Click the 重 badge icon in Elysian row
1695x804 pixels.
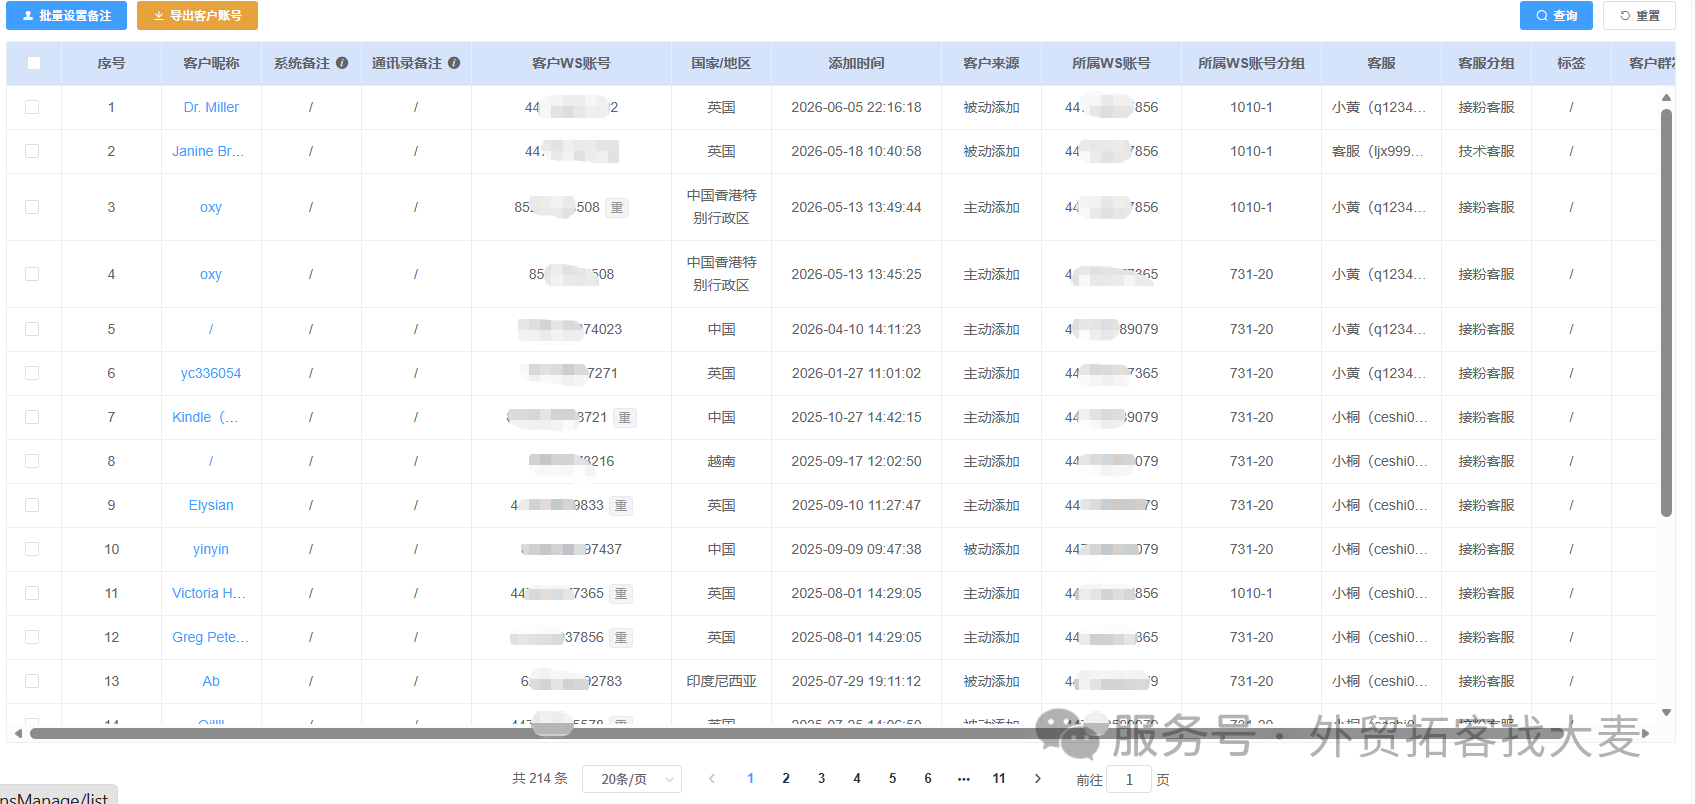tap(621, 506)
